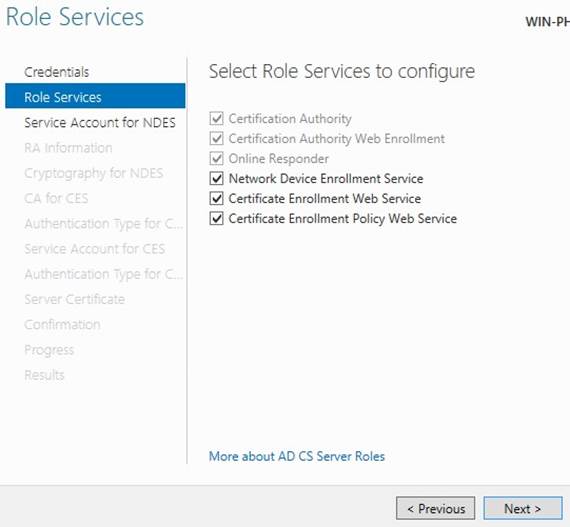Image resolution: width=570 pixels, height=527 pixels.
Task: Toggle Certificate Enrollment Web Service checkbox
Action: pos(216,198)
